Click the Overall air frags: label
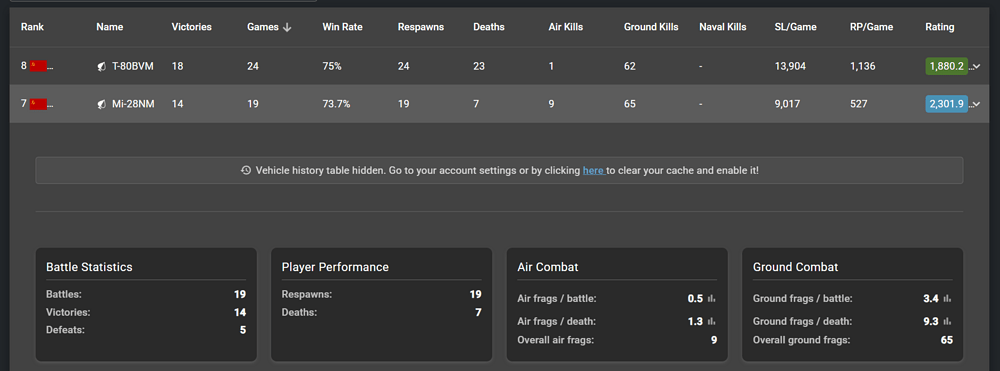Image resolution: width=1000 pixels, height=371 pixels. click(x=555, y=340)
